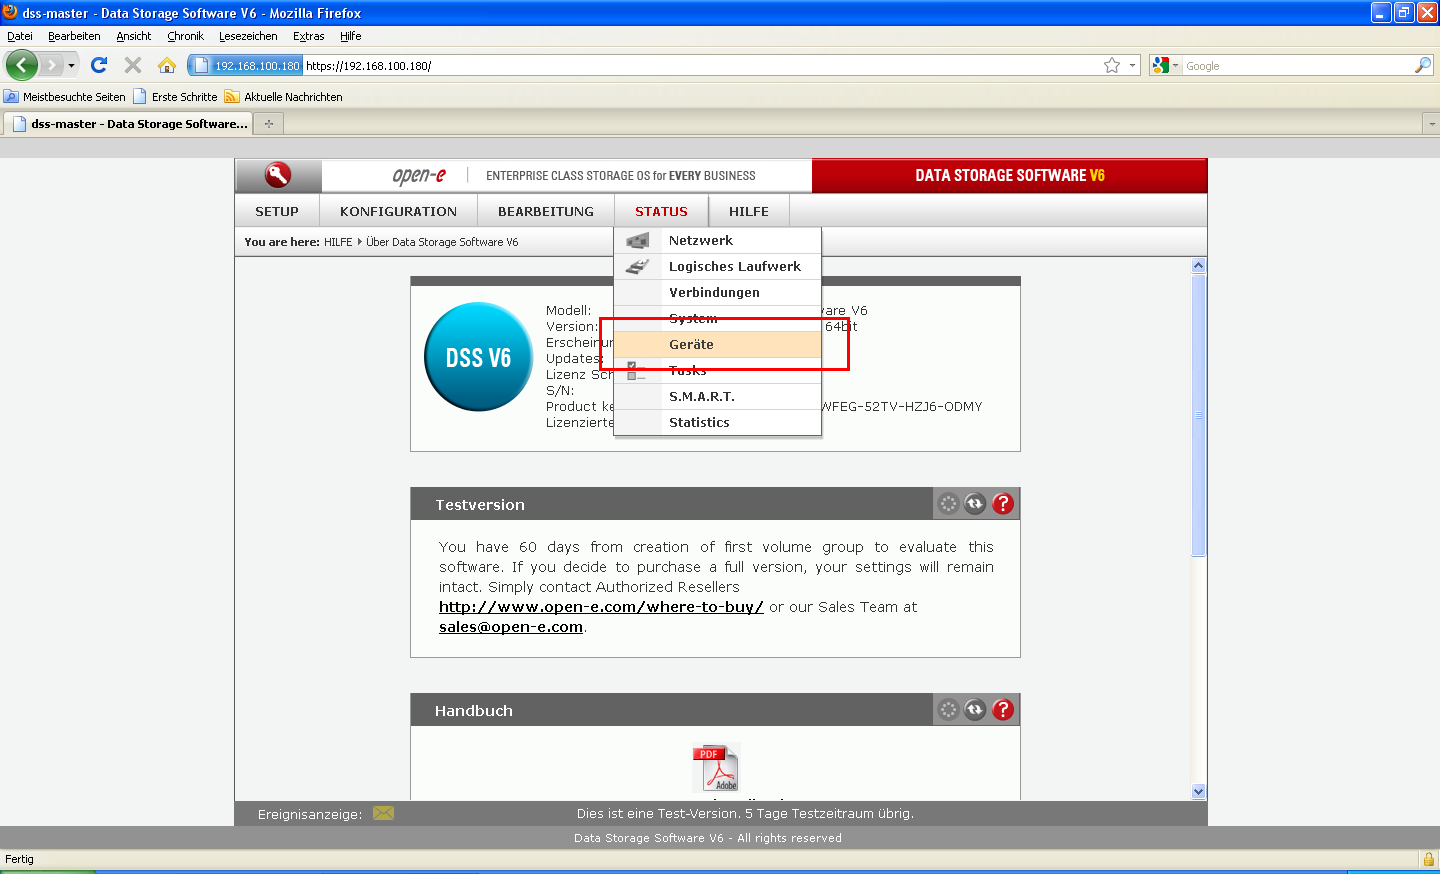Select Geräte from the STATUS menu
This screenshot has width=1440, height=874.
717,344
